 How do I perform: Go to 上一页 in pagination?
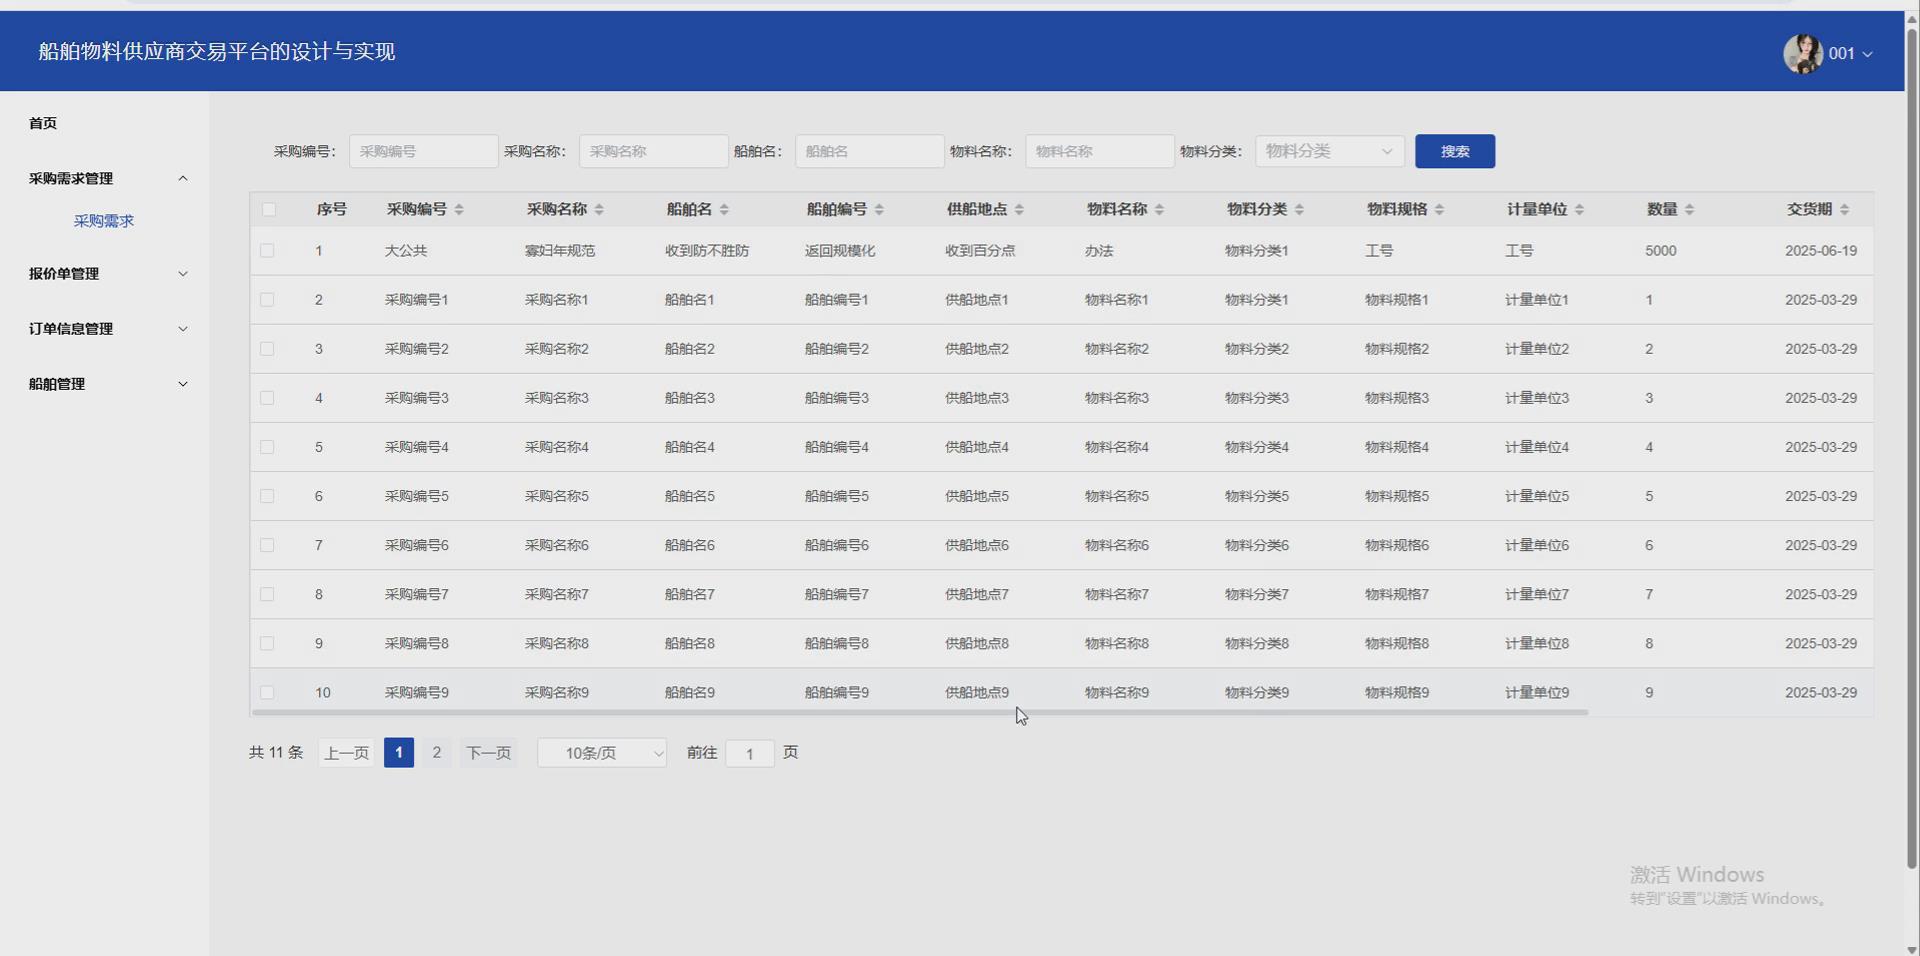[346, 753]
